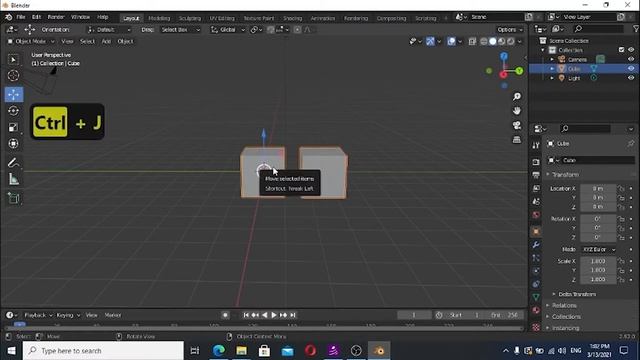Open the Material properties tab
Image resolution: width=640 pixels, height=360 pixels.
pyautogui.click(x=536, y=310)
